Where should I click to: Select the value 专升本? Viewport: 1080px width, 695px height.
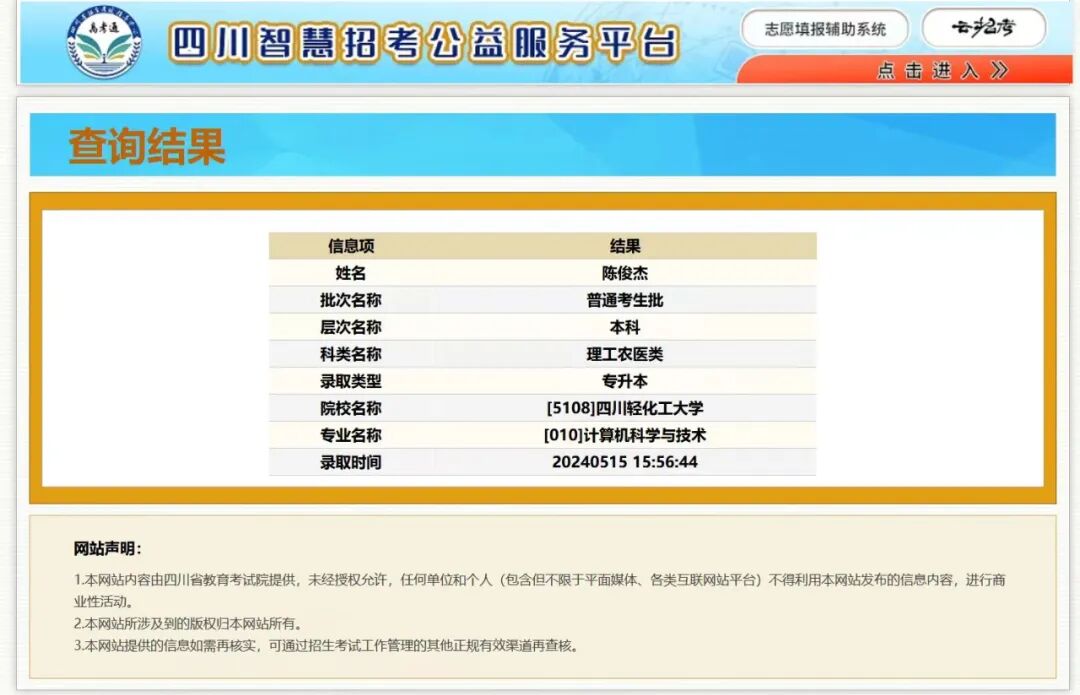tap(625, 381)
